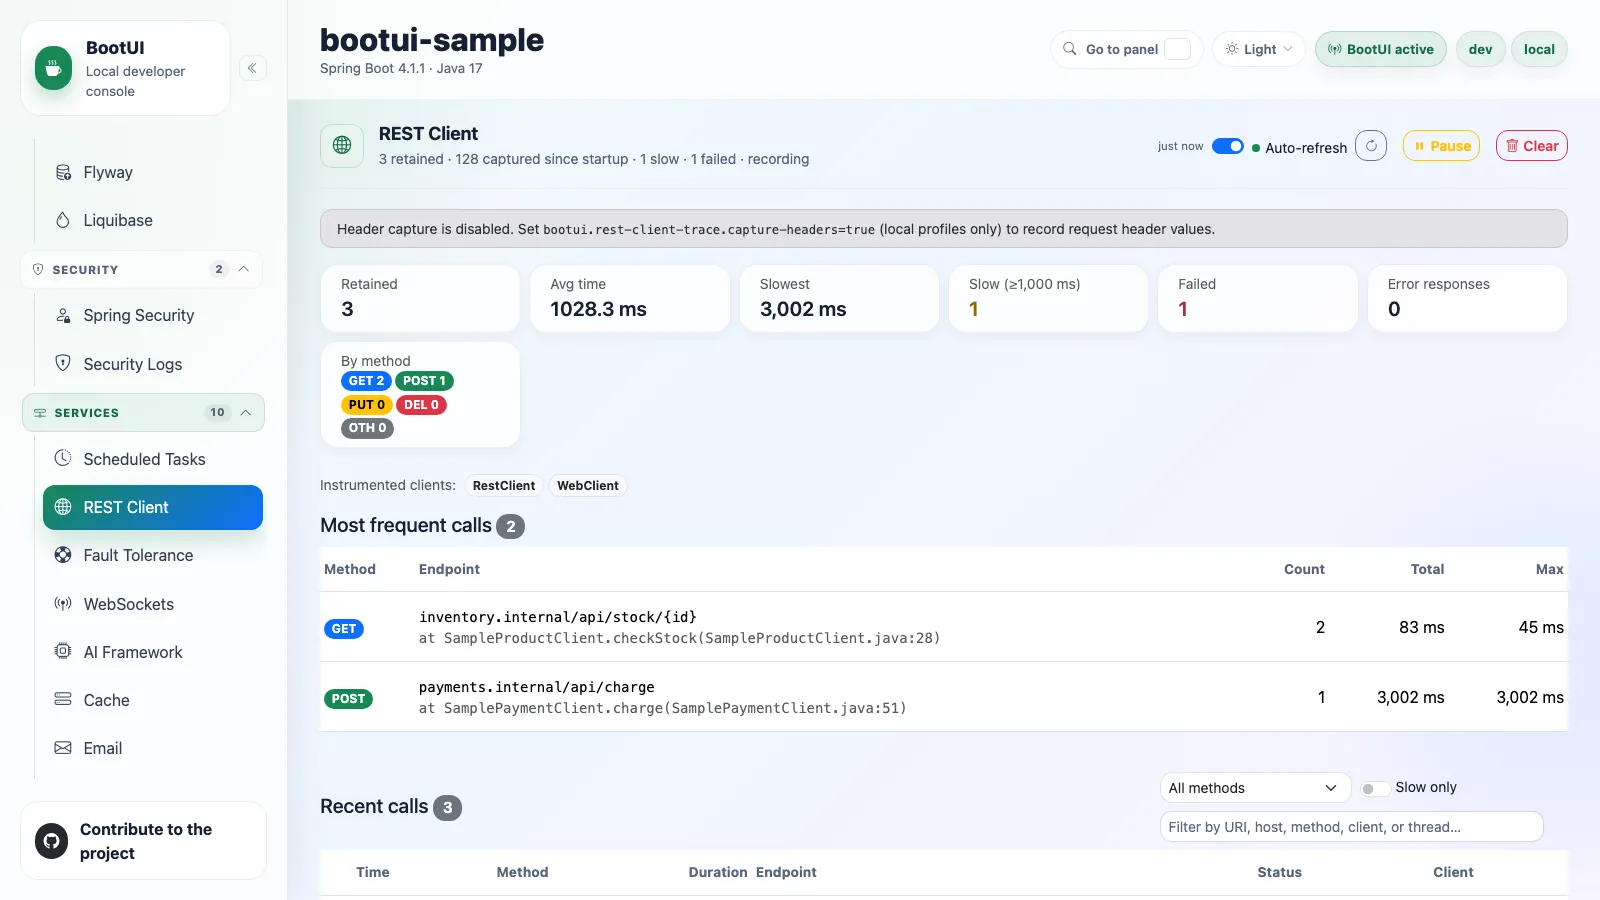Open the Email panel

153,748
